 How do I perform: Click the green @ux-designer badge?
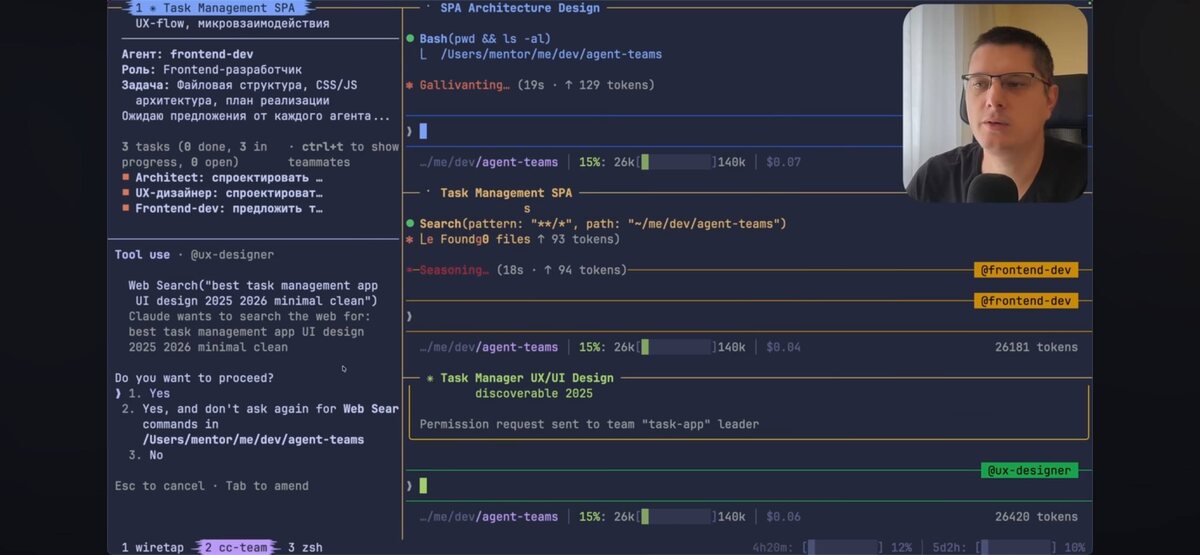click(x=1029, y=470)
